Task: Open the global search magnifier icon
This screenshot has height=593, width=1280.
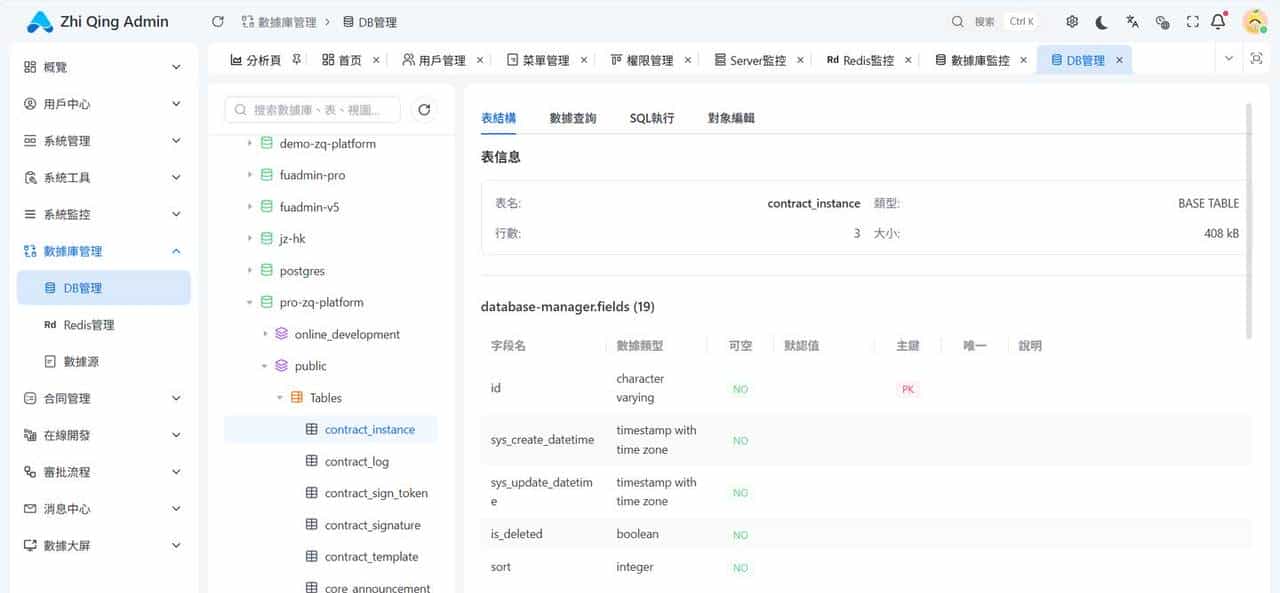Action: (x=956, y=20)
